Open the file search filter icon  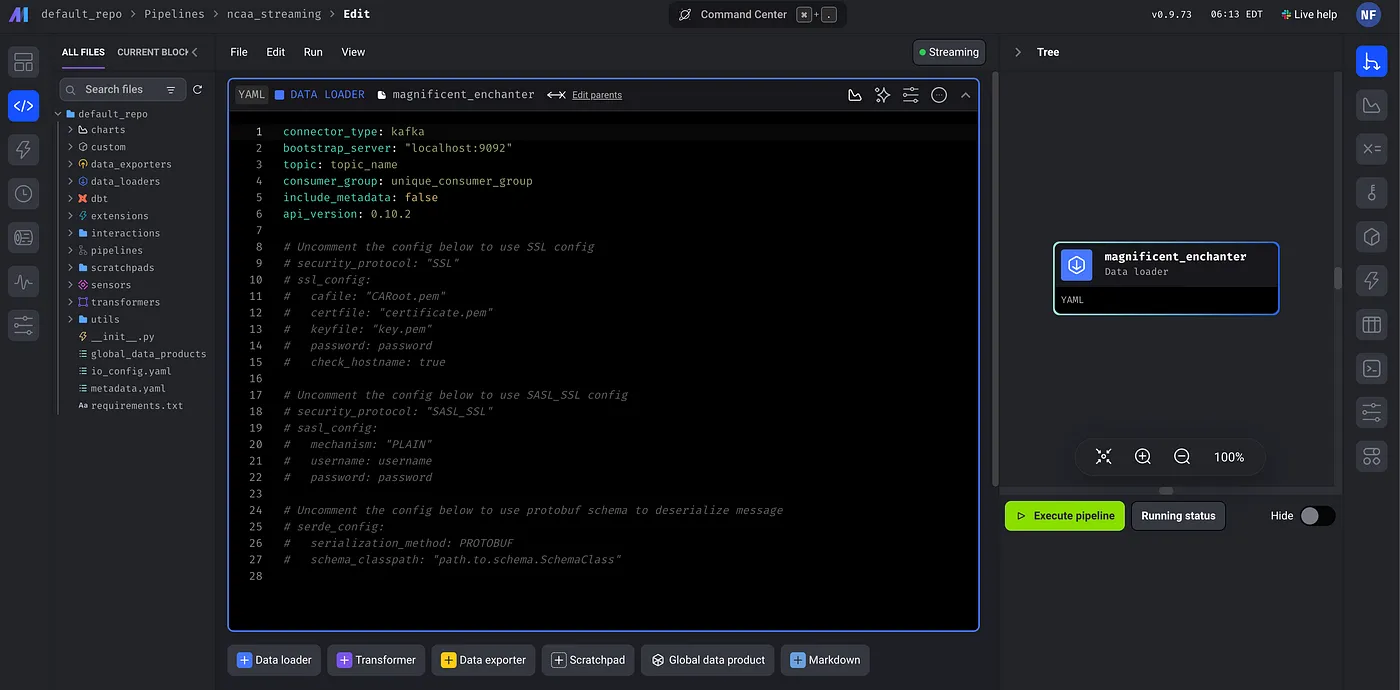coord(171,90)
